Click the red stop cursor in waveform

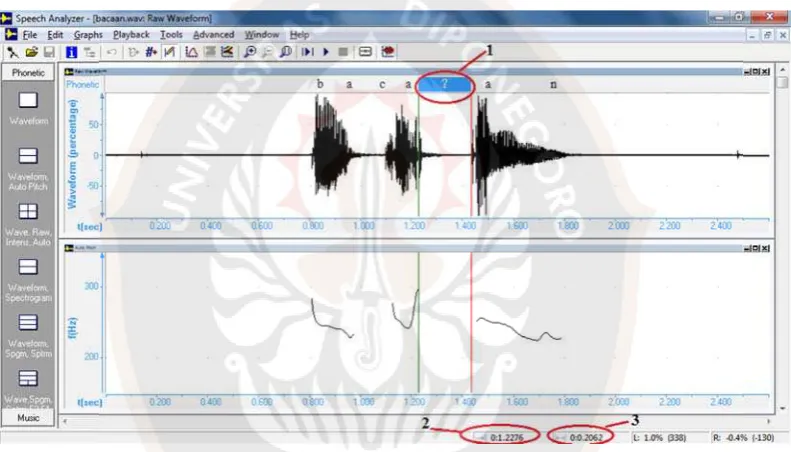(471, 156)
